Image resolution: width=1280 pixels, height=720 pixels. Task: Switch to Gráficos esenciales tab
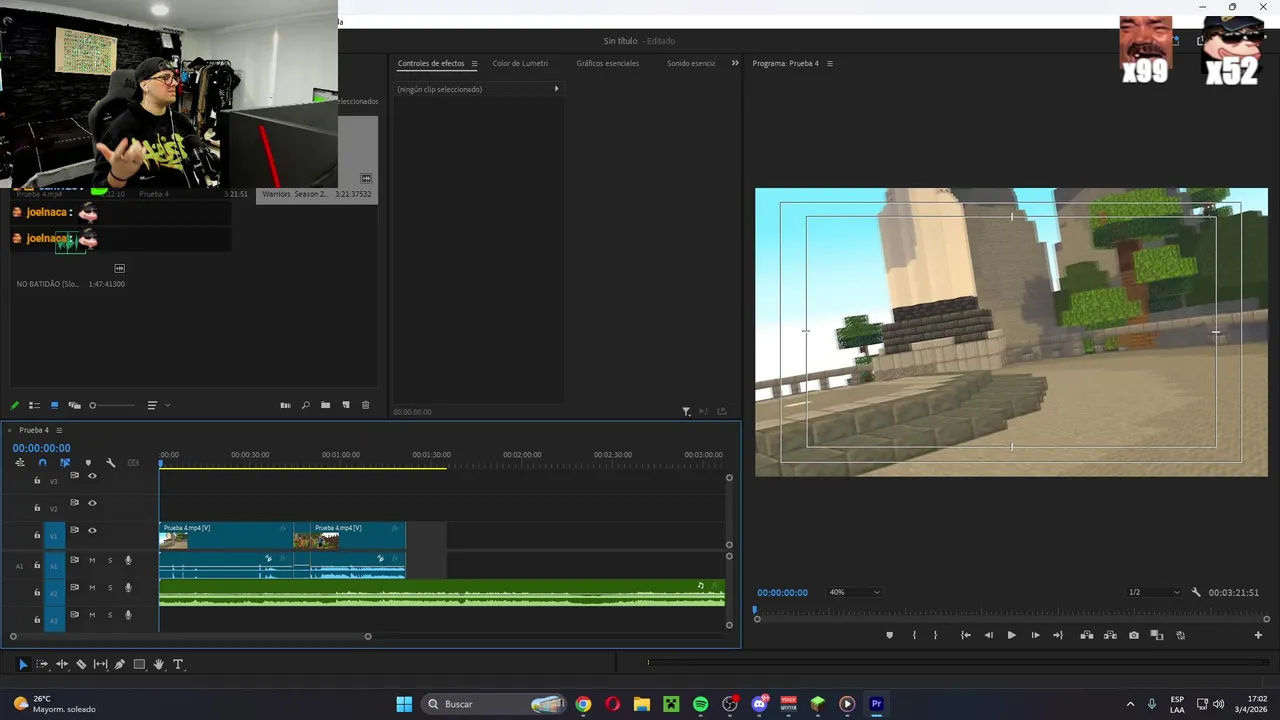pos(608,63)
